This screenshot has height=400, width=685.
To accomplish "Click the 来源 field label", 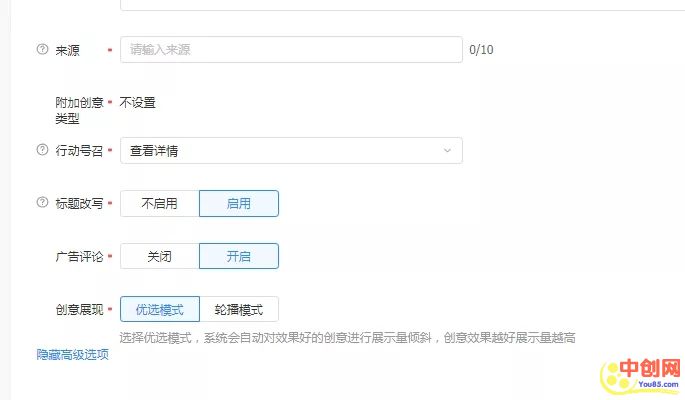I will (x=68, y=50).
